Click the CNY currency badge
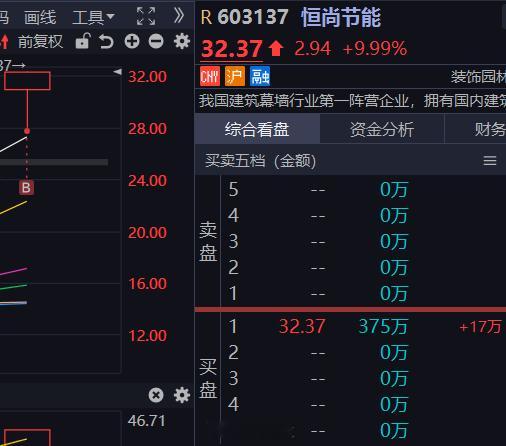This screenshot has width=506, height=446. (210, 76)
